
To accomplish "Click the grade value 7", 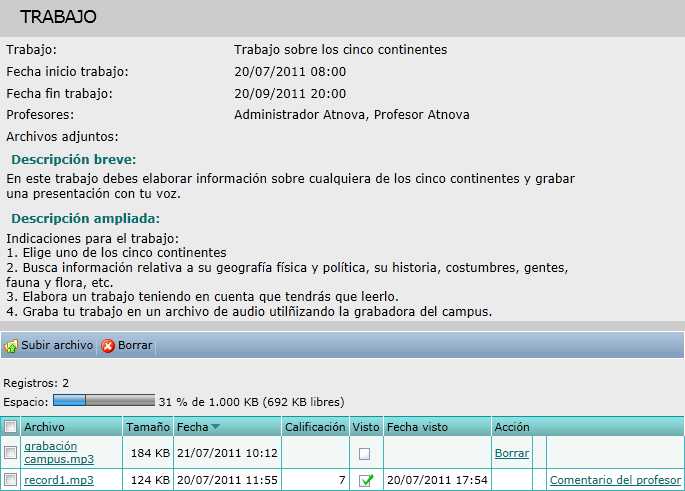I will [342, 480].
